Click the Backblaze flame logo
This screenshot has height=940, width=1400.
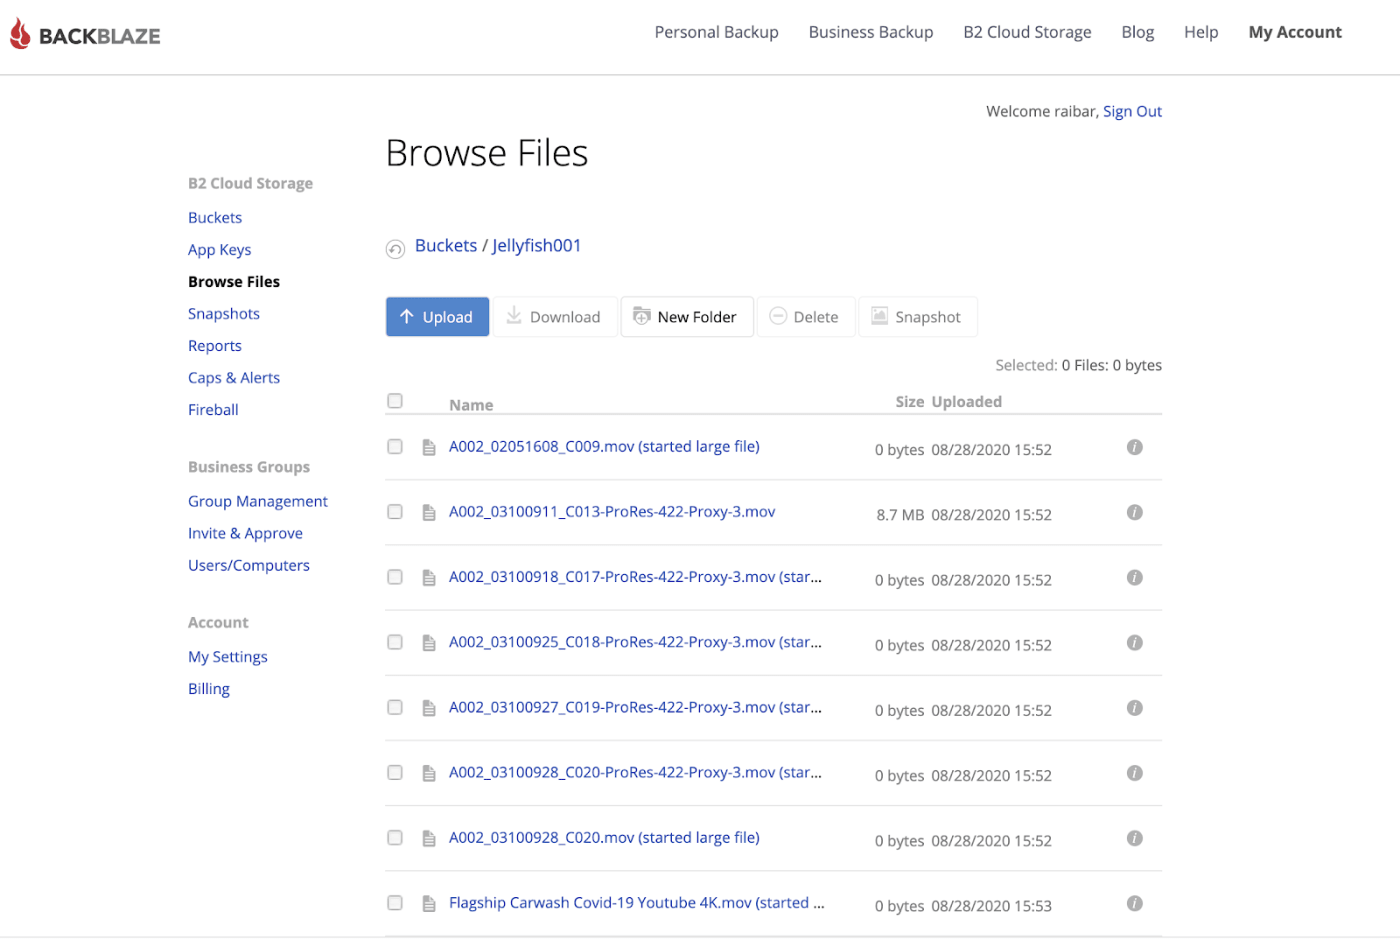coord(18,33)
